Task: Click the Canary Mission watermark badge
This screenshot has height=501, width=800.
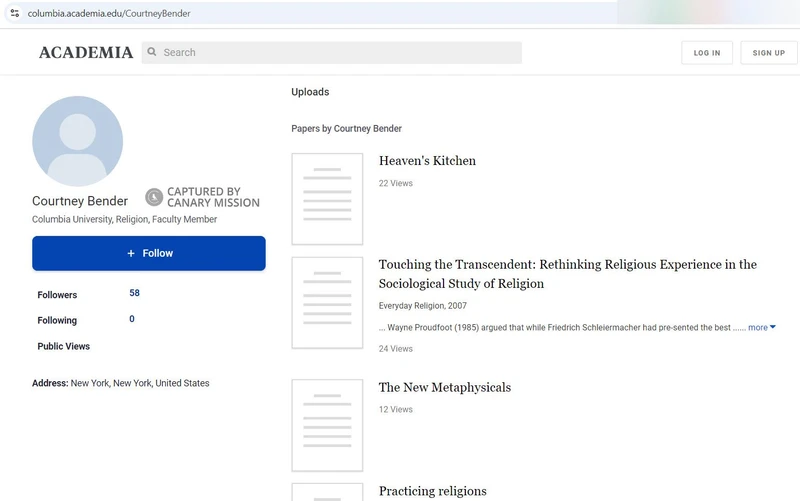Action: [202, 197]
